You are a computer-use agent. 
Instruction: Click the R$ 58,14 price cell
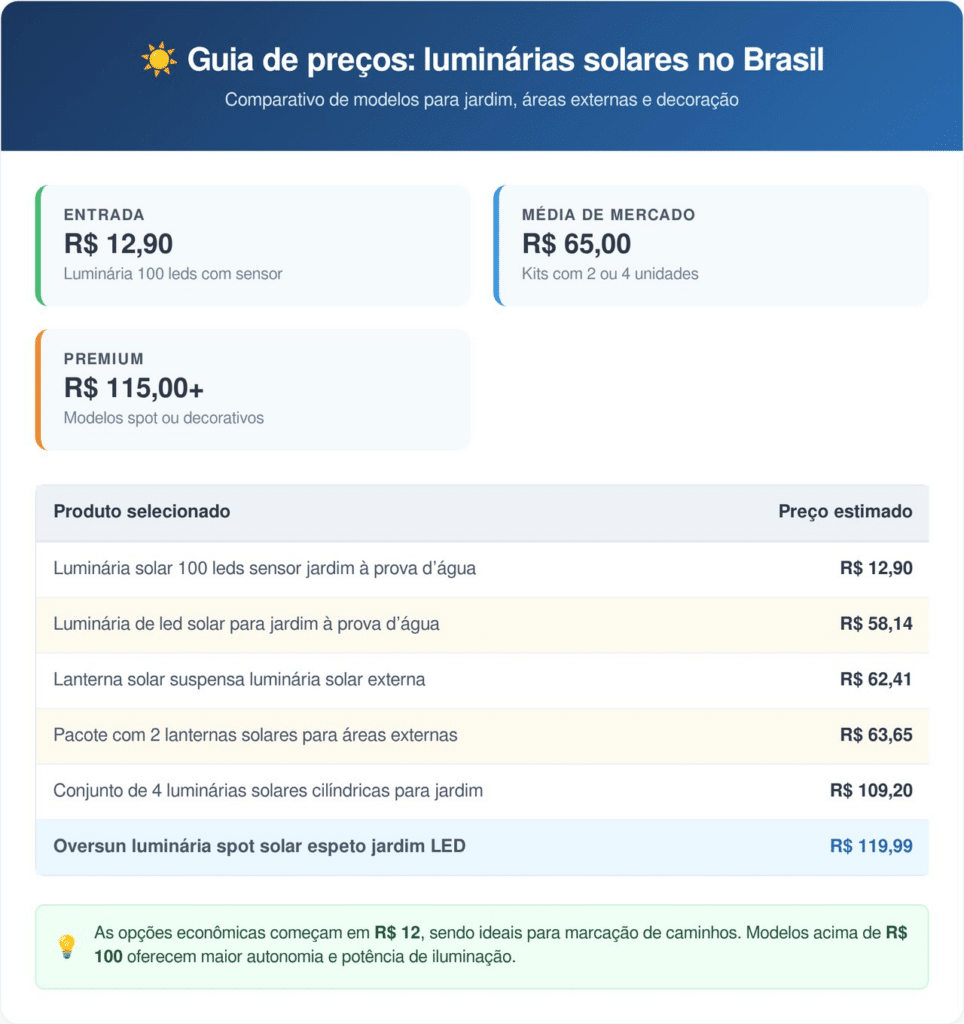(x=876, y=624)
